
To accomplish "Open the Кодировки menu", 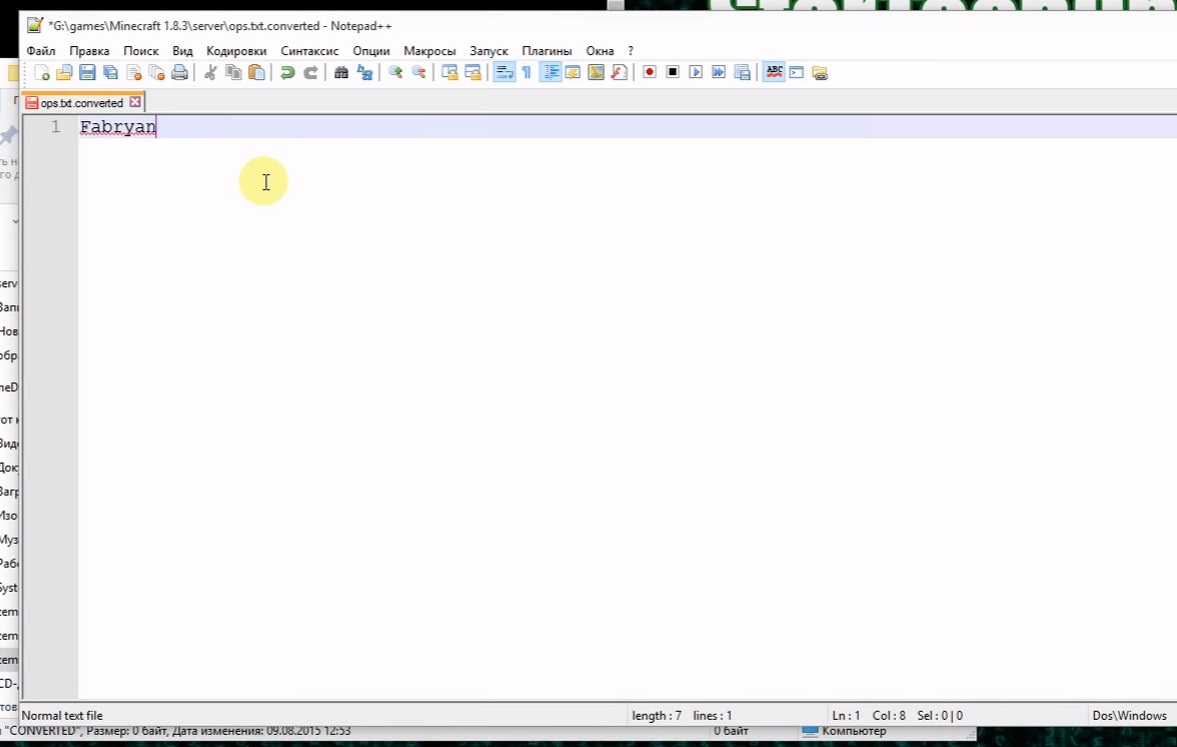I will click(236, 51).
